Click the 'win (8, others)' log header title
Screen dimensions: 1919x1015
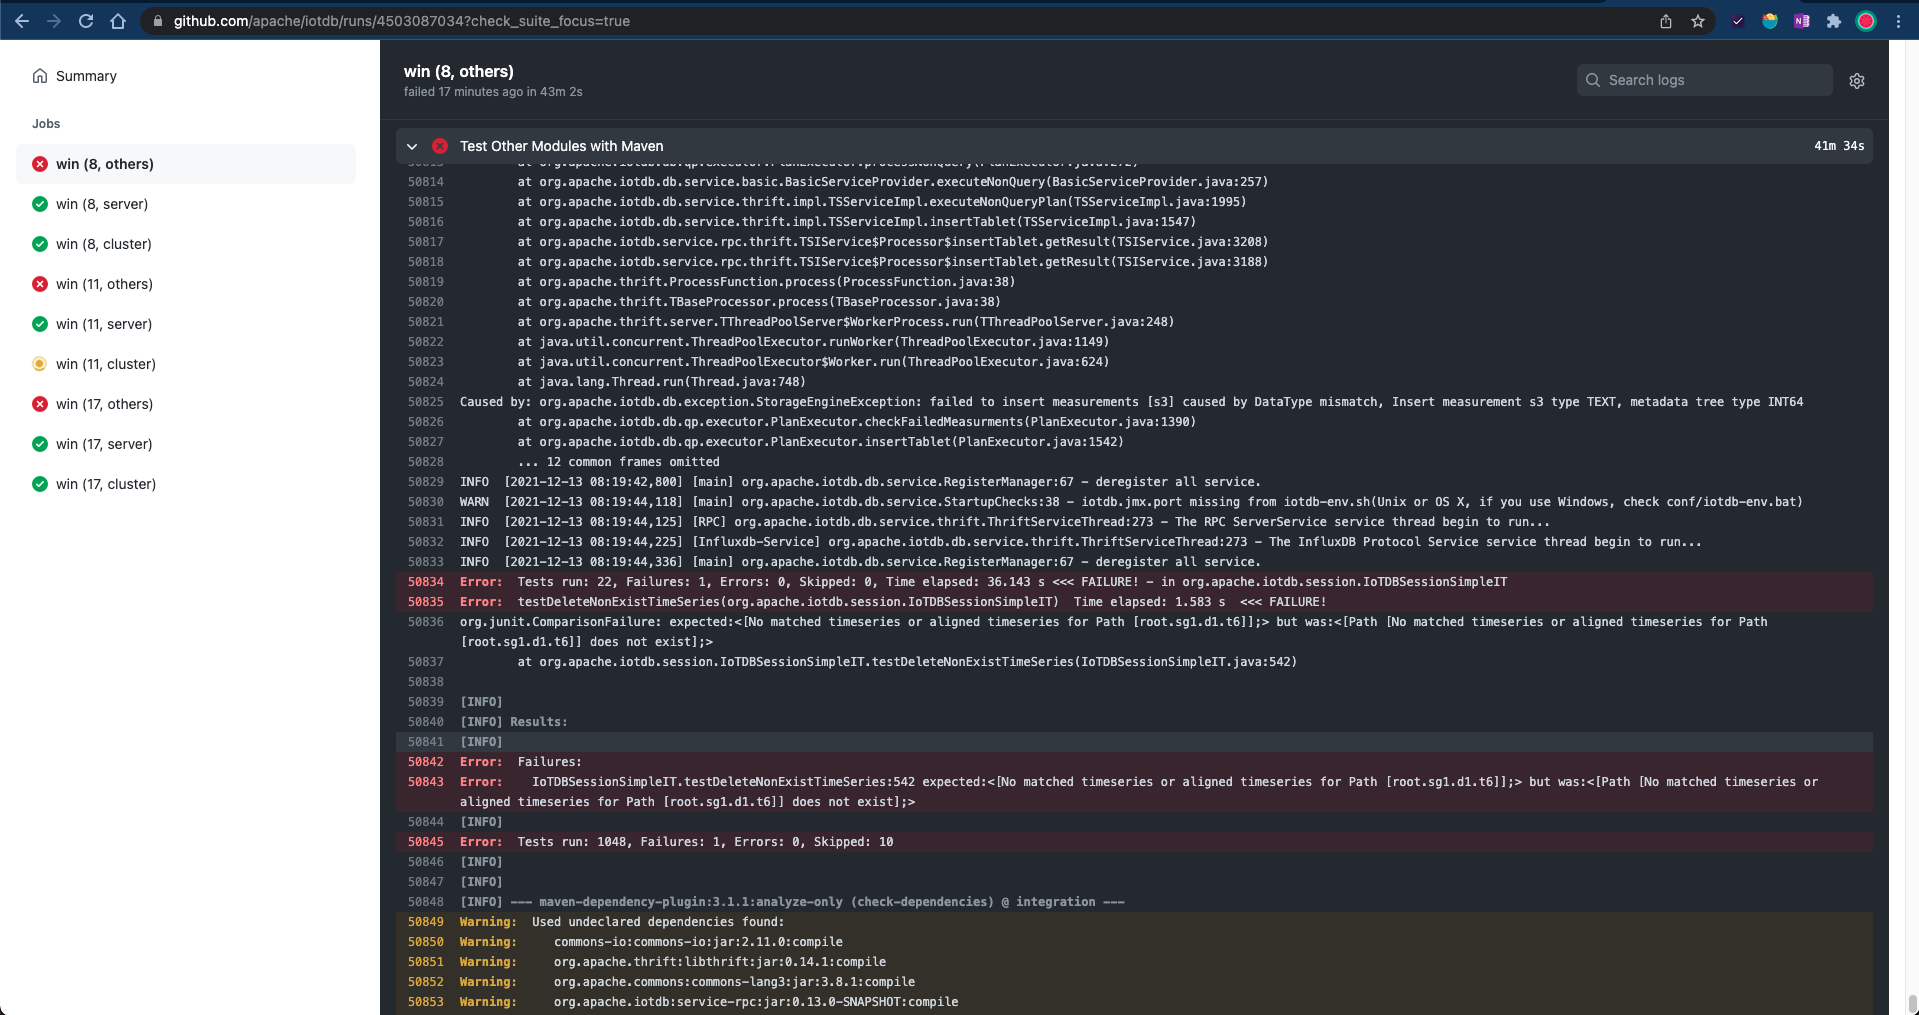(x=459, y=71)
